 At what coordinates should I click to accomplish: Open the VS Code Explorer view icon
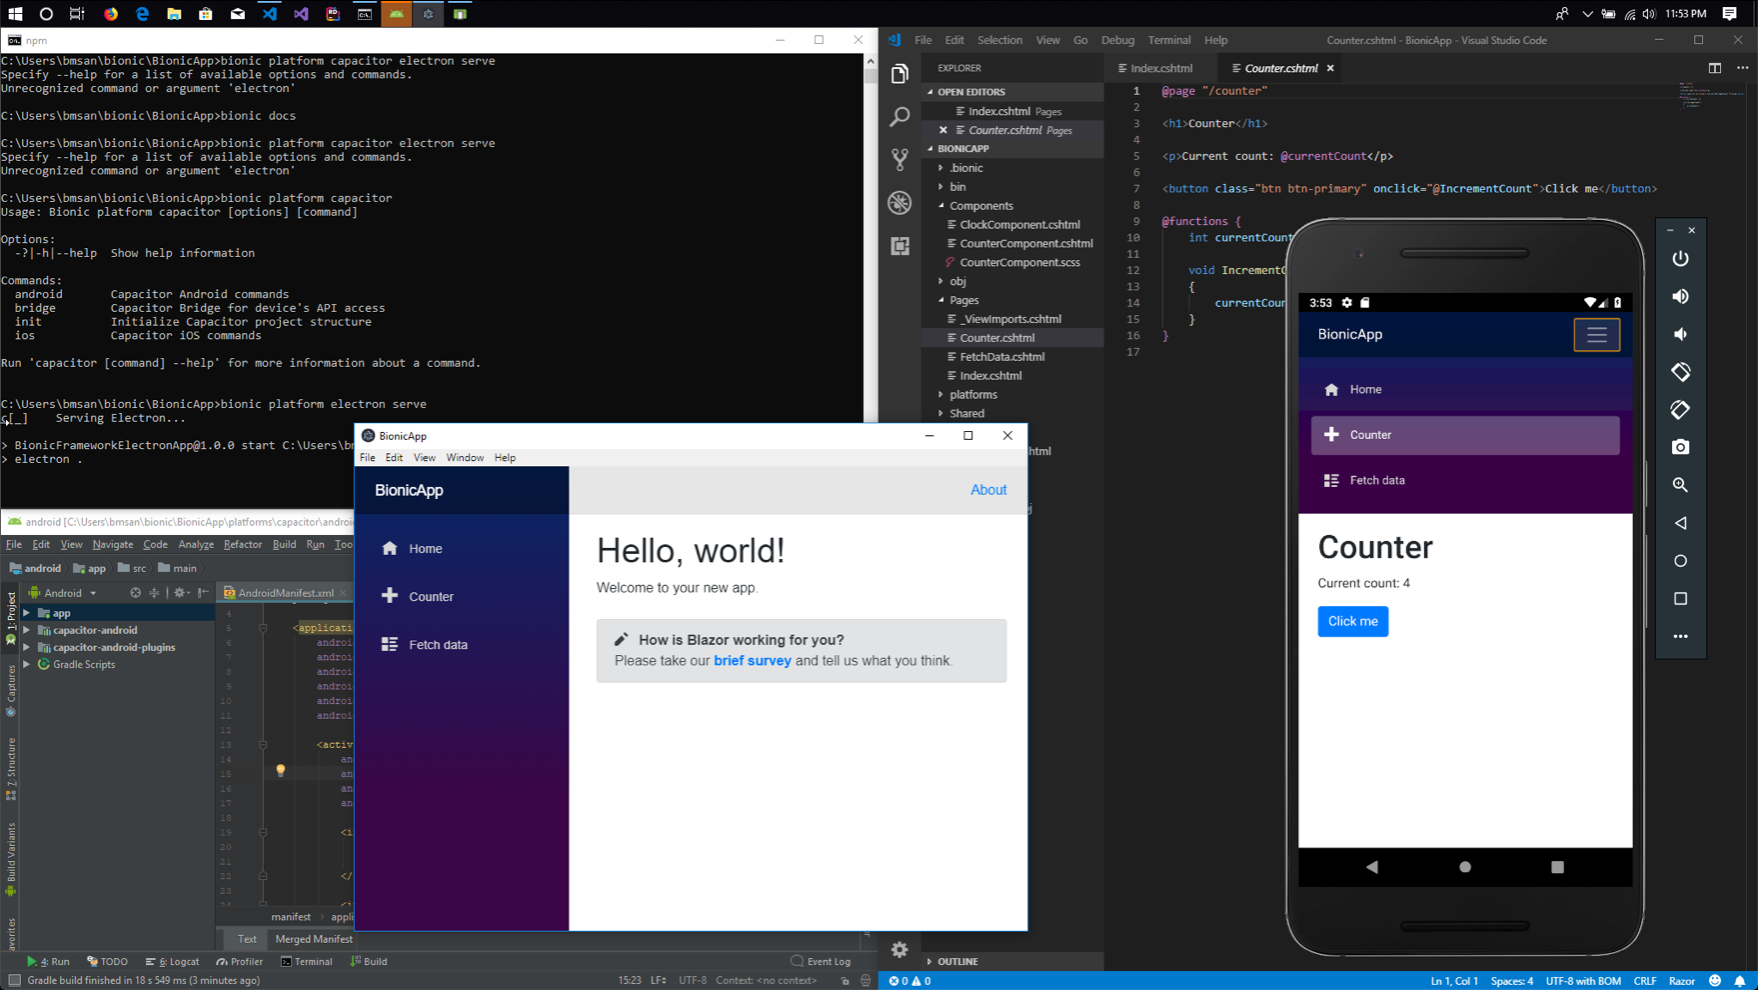point(900,74)
